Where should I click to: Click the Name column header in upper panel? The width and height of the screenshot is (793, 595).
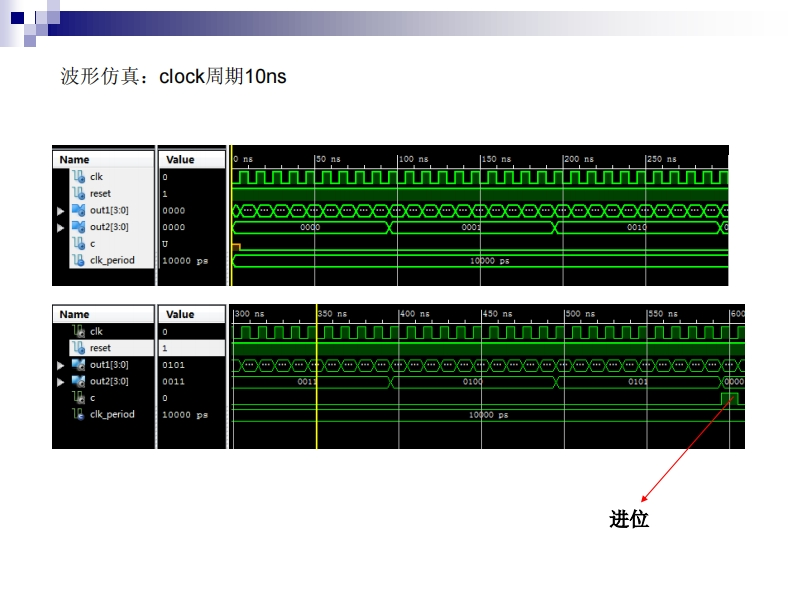[75, 160]
